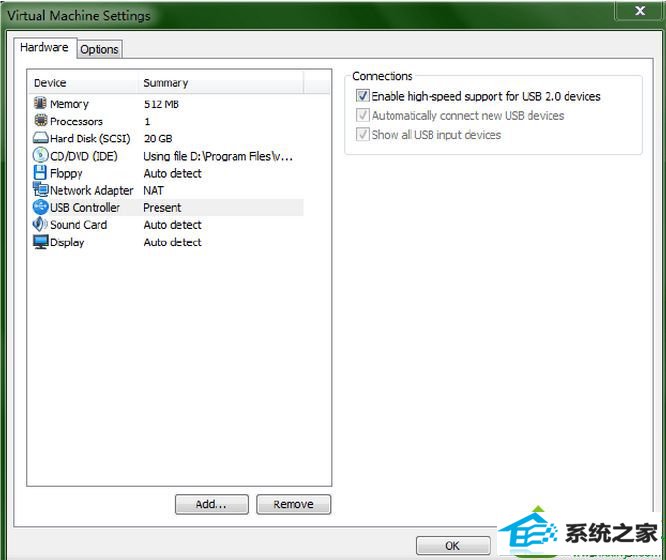Select the Network Adapter label
The height and width of the screenshot is (560, 666).
[92, 190]
